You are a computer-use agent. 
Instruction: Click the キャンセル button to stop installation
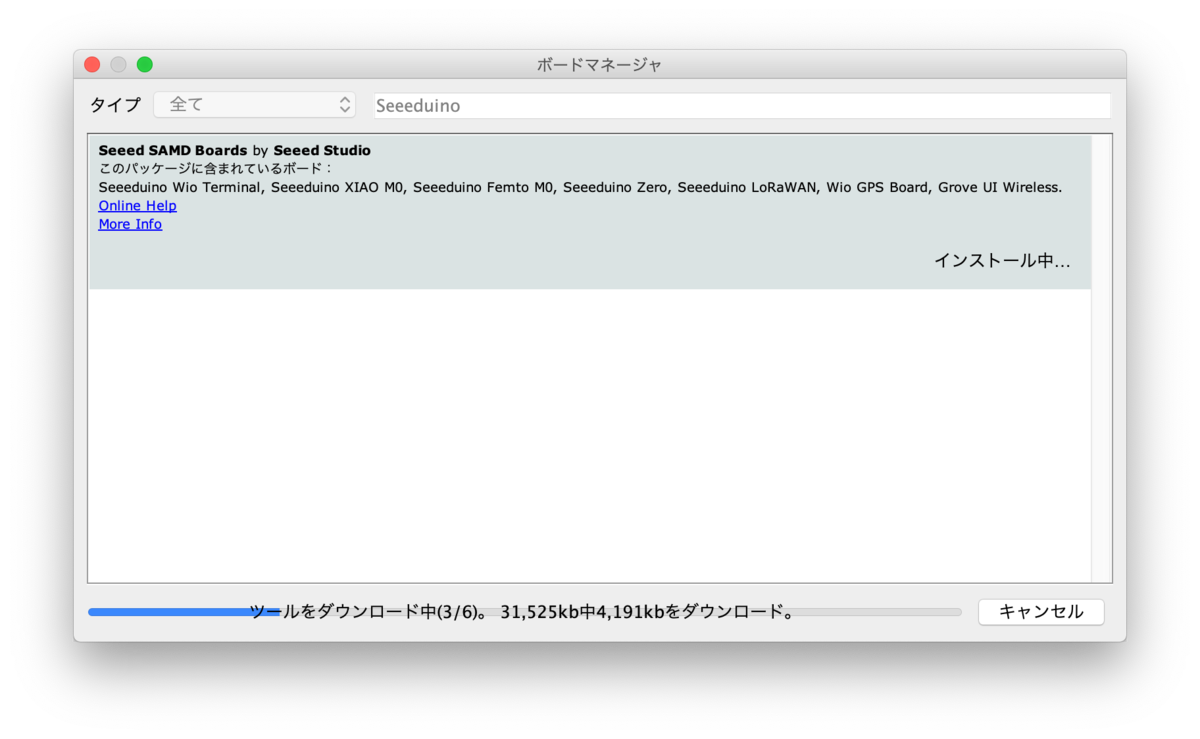click(x=1040, y=612)
